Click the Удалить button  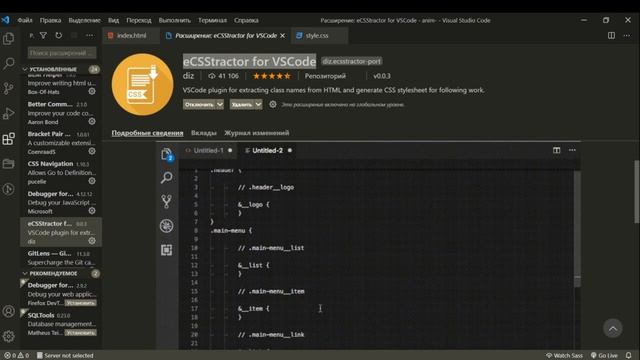point(242,105)
